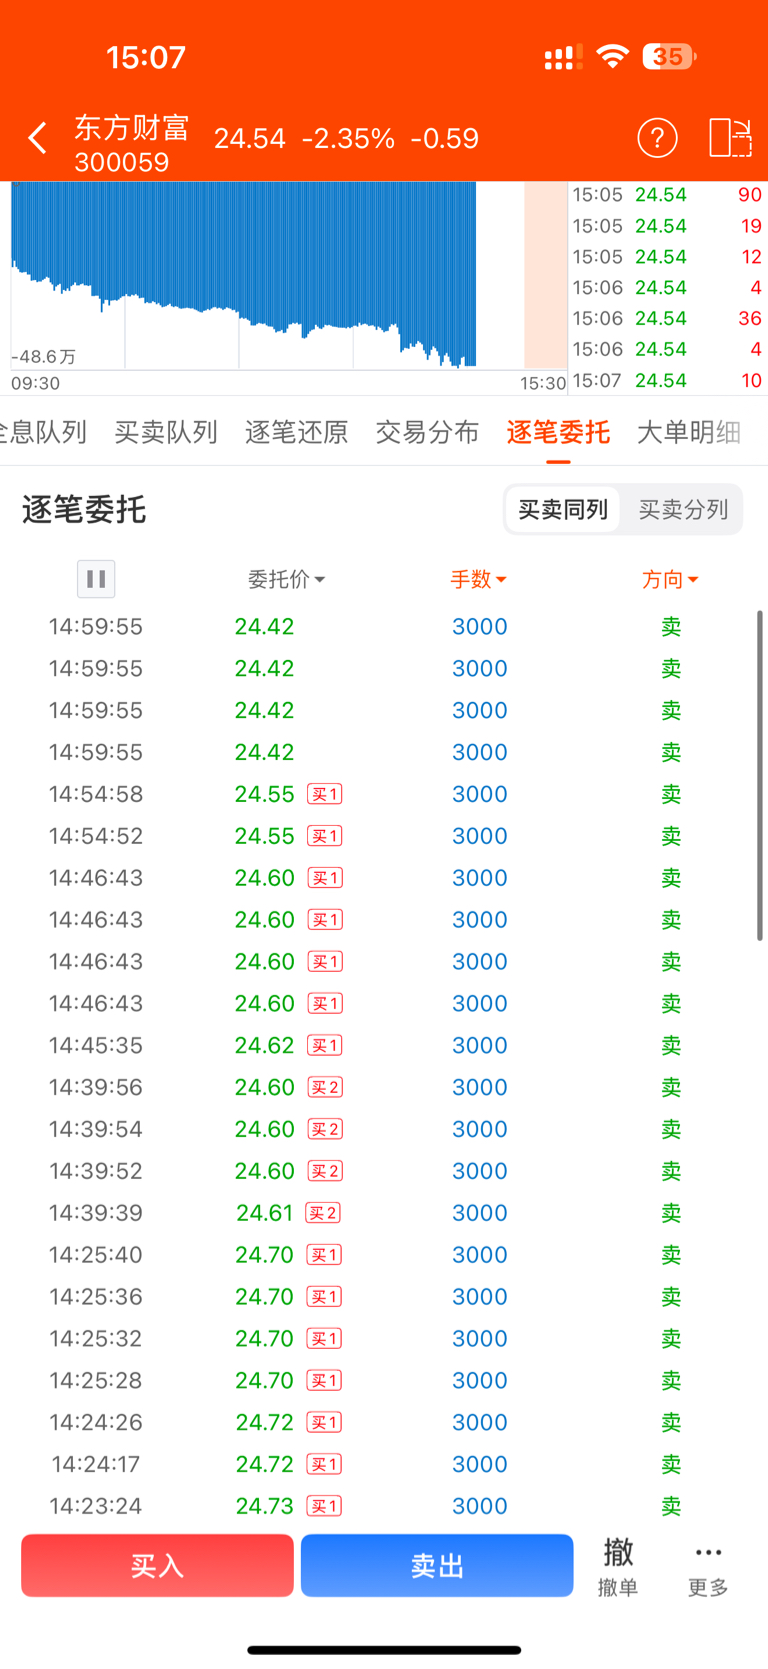Image resolution: width=768 pixels, height=1669 pixels.
Task: Tap the 买1 badge on 14:45:35 row
Action: [x=325, y=1045]
